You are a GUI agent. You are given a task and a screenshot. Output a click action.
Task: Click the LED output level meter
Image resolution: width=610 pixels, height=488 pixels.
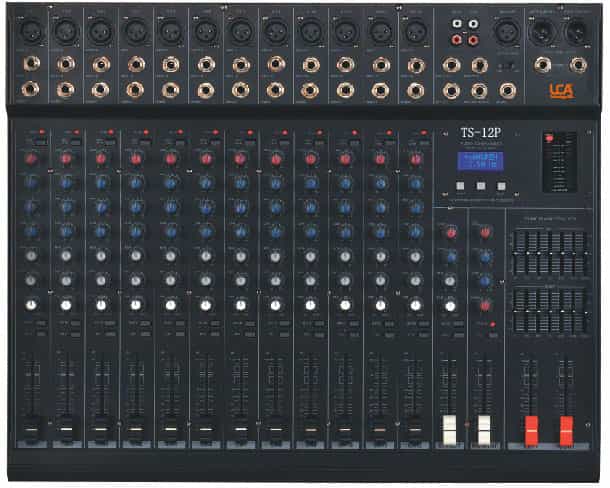click(x=560, y=163)
